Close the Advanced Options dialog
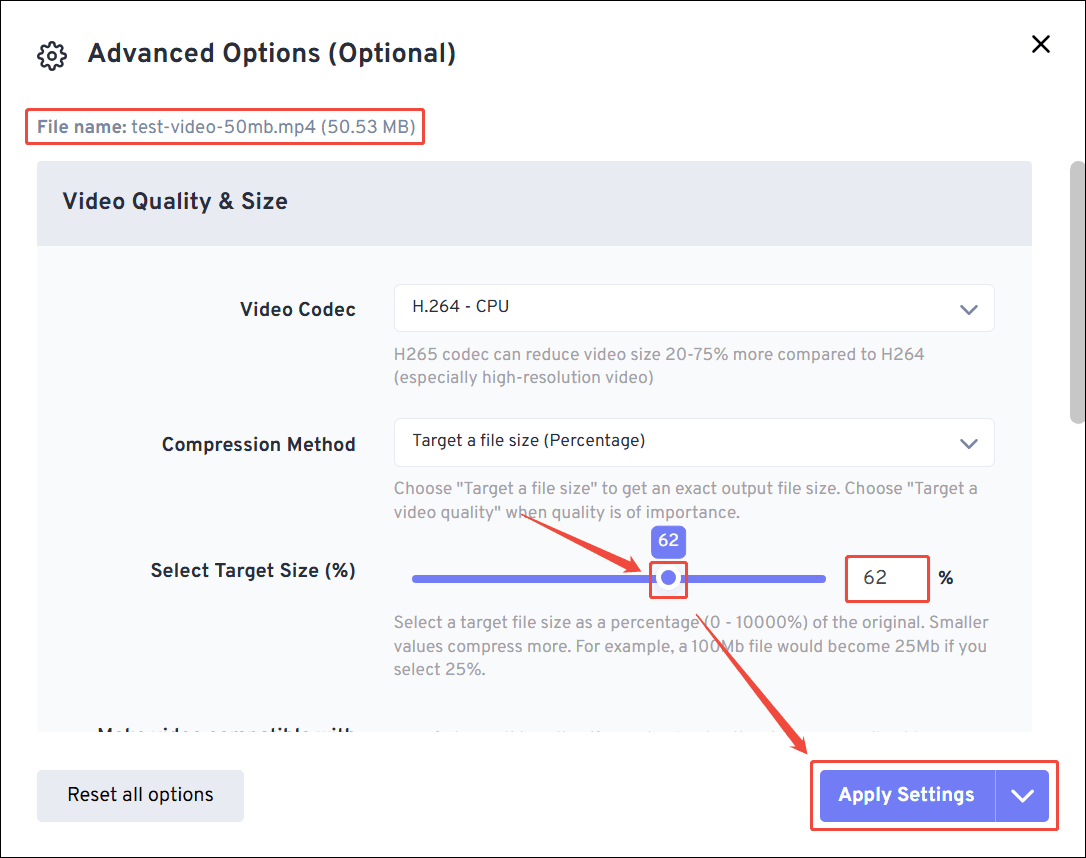Image resolution: width=1086 pixels, height=858 pixels. [1041, 44]
